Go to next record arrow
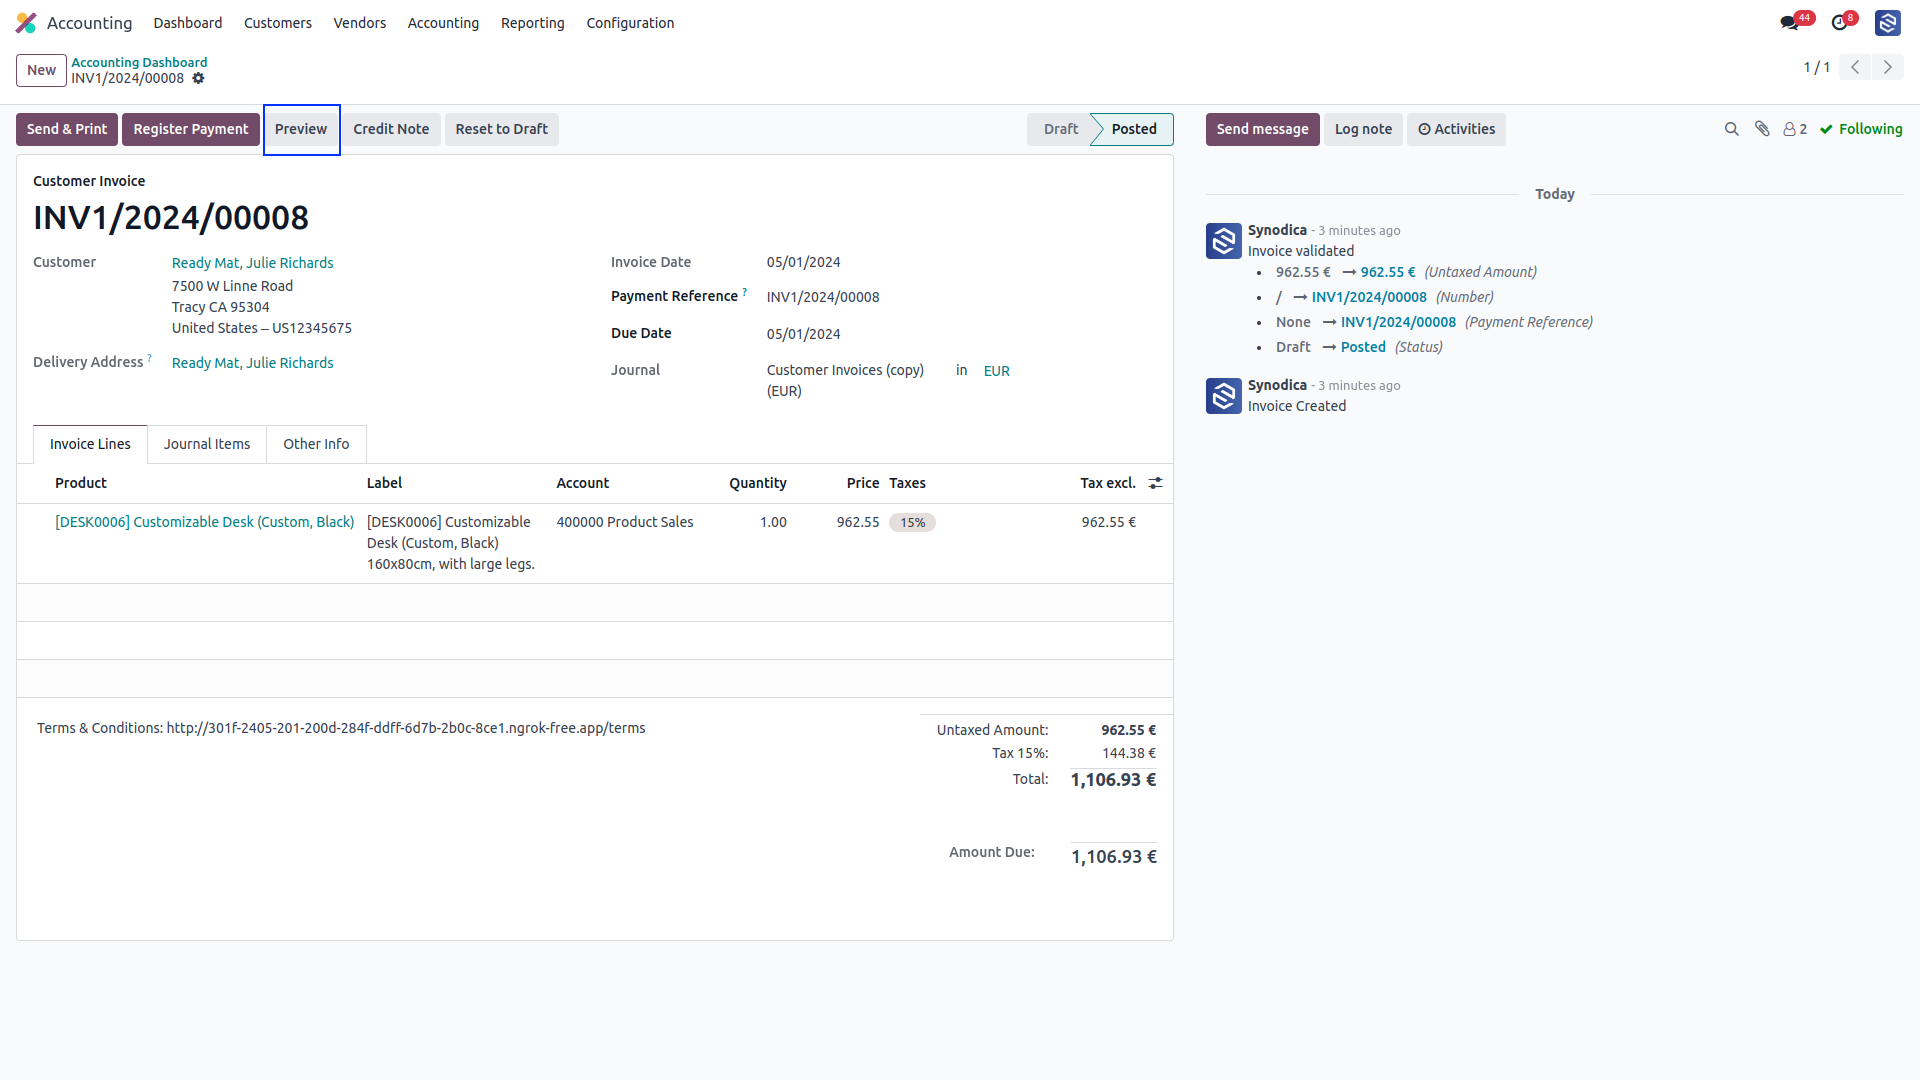The image size is (1920, 1080). point(1888,67)
